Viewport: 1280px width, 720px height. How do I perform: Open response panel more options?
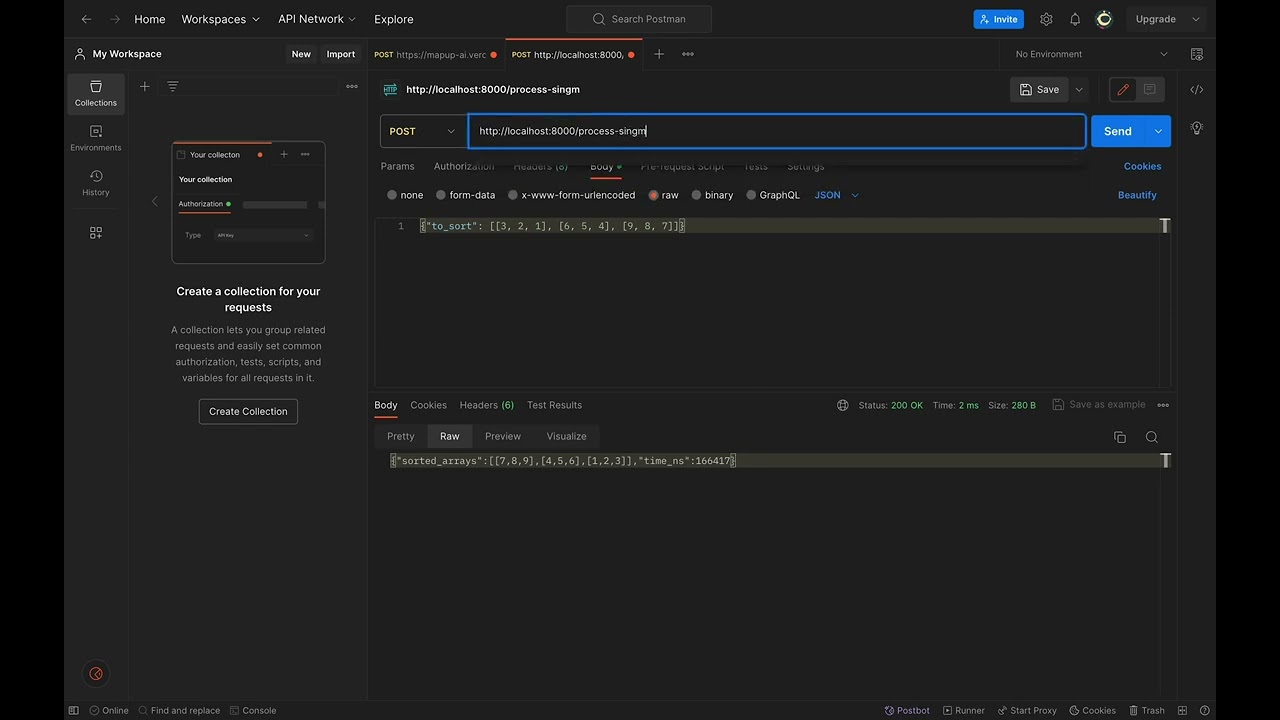click(1163, 405)
